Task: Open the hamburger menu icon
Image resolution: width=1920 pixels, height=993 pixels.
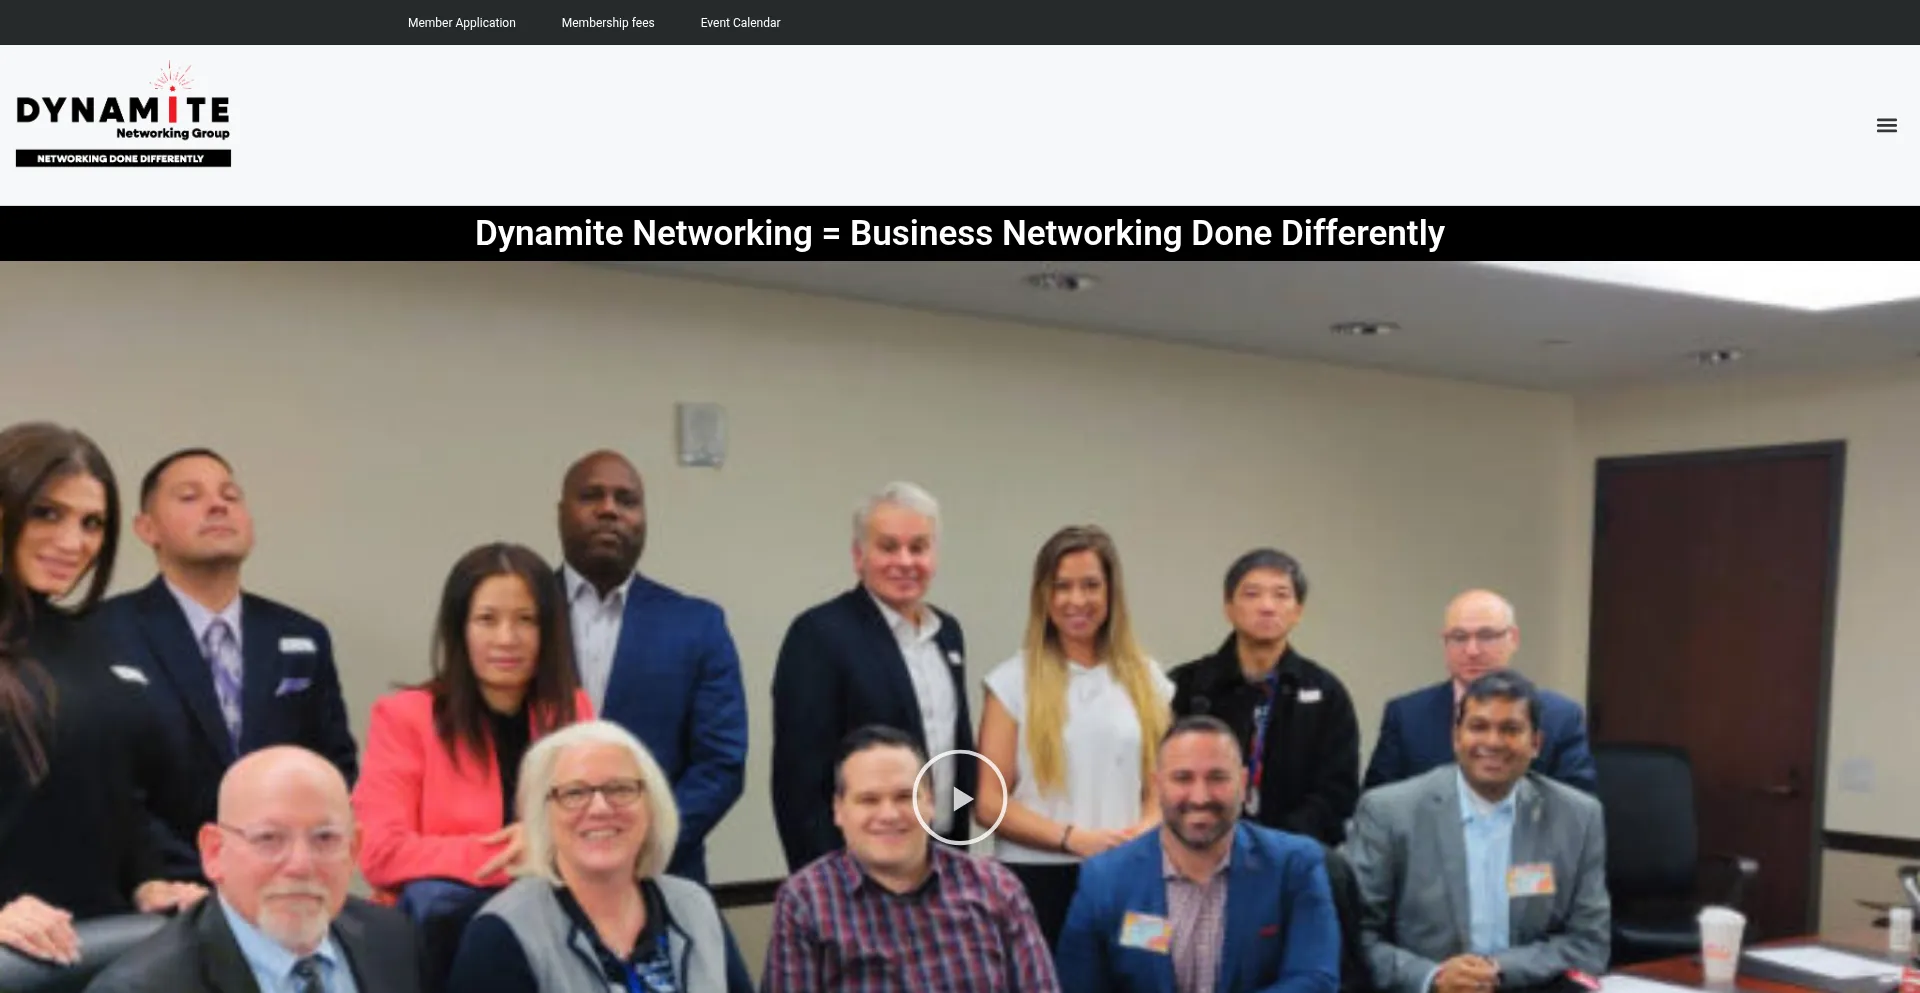Action: [x=1886, y=125]
